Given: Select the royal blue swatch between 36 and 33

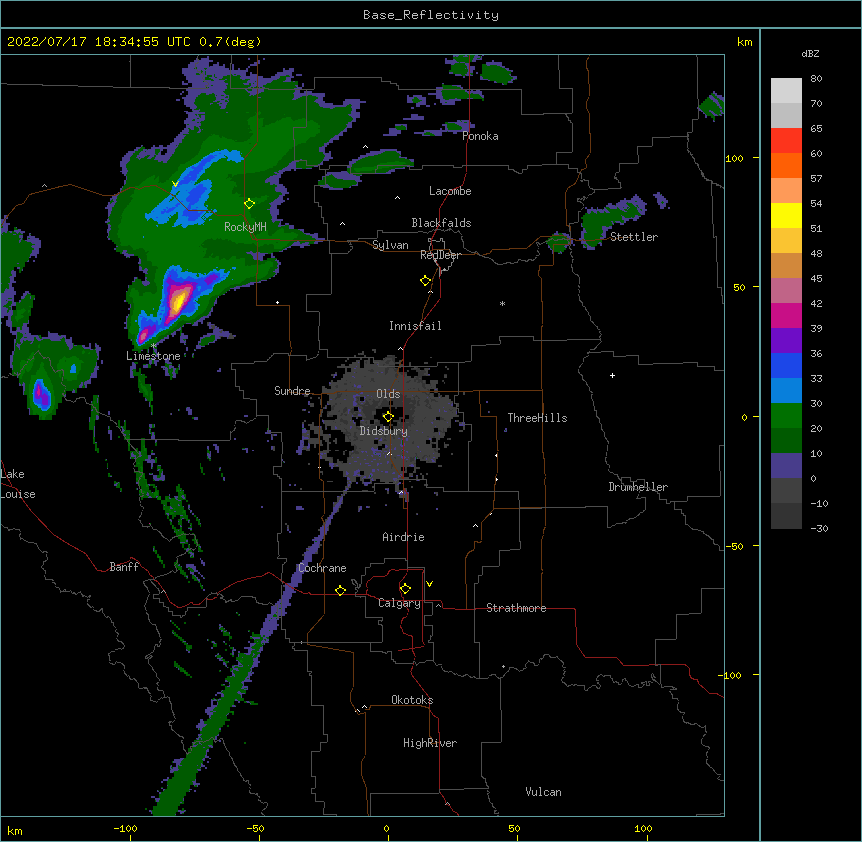Looking at the screenshot, I should pos(786,365).
